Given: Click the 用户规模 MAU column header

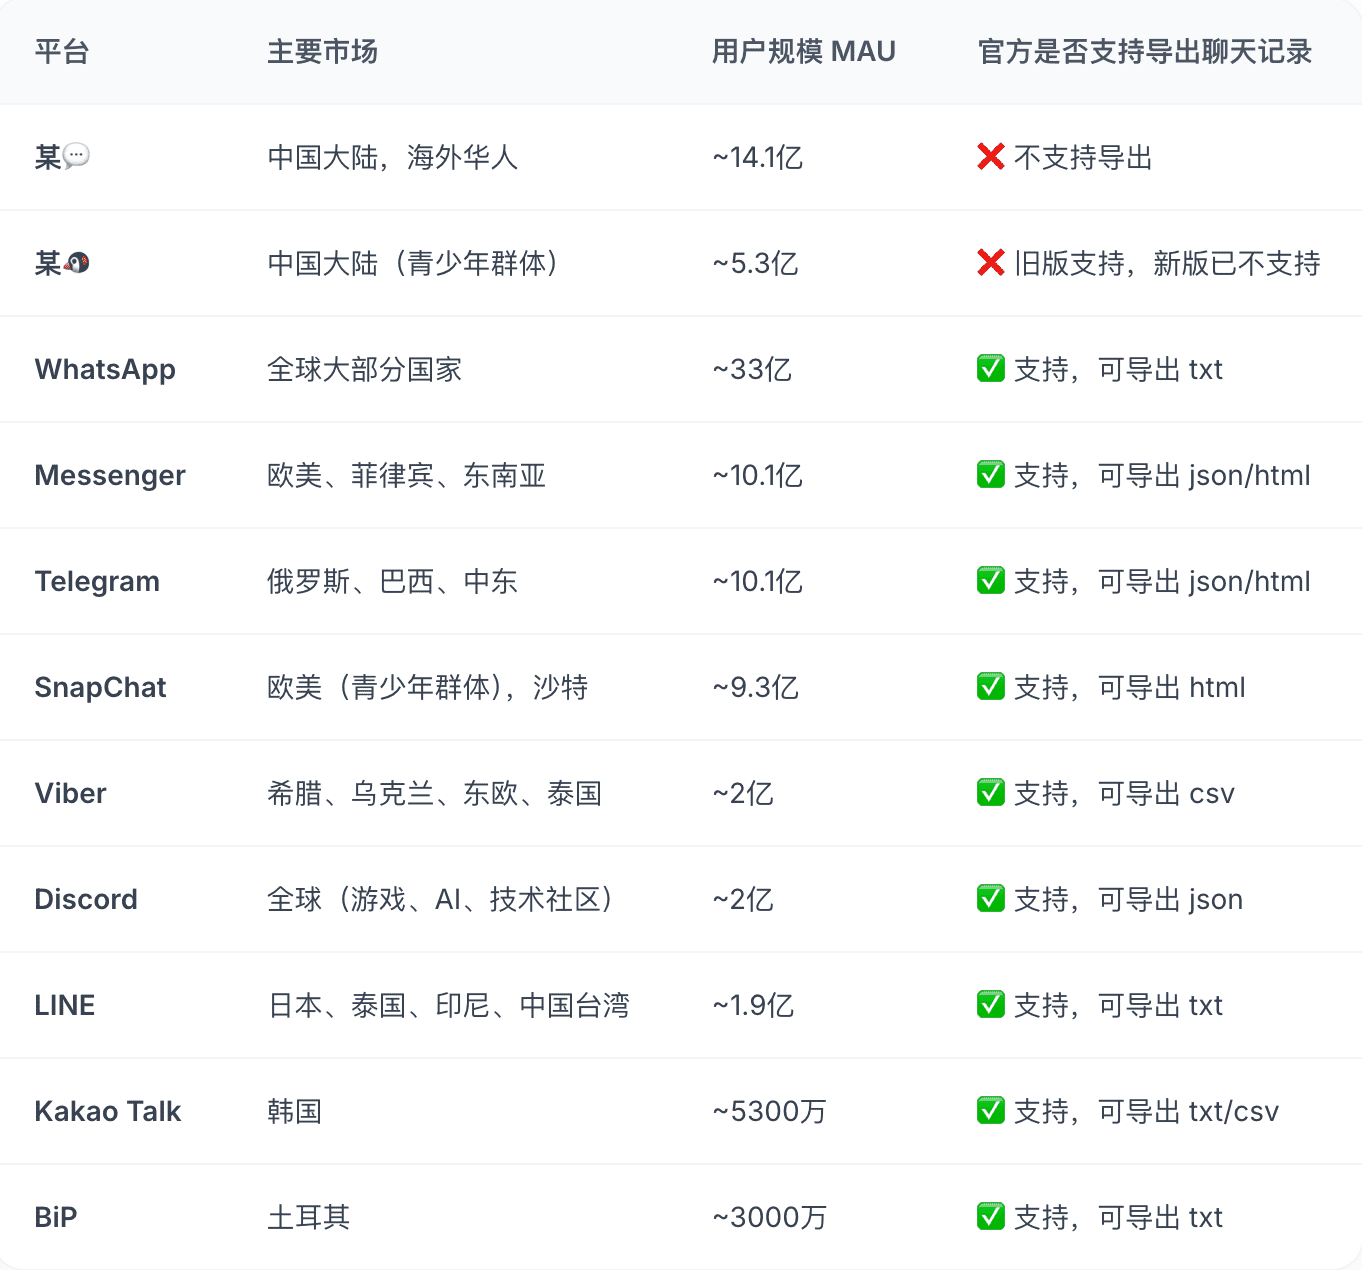Looking at the screenshot, I should (803, 51).
